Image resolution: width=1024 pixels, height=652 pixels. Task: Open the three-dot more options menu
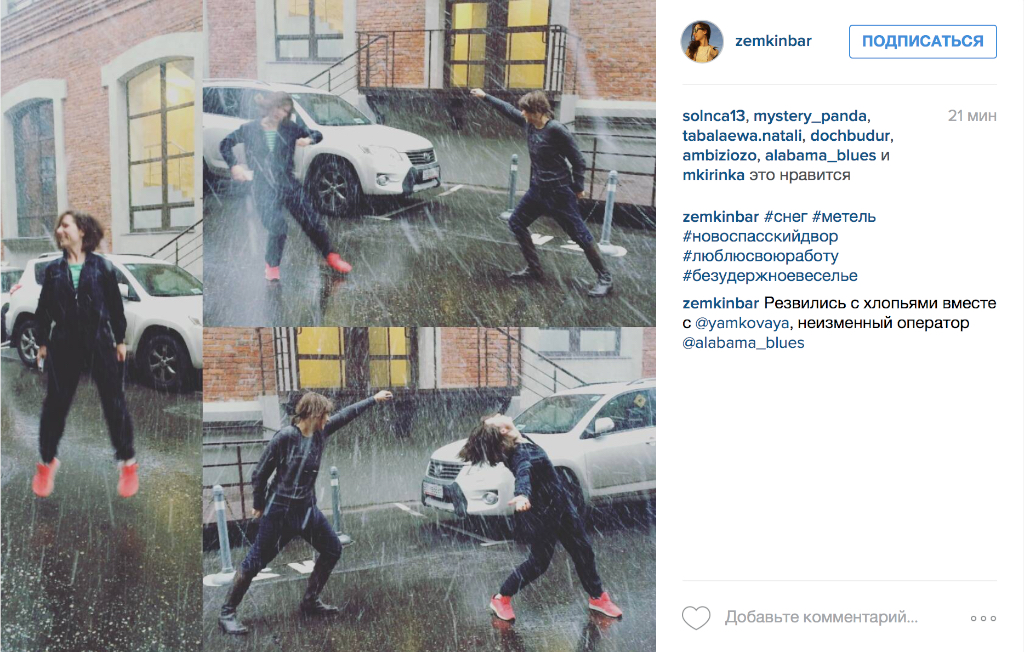[983, 618]
